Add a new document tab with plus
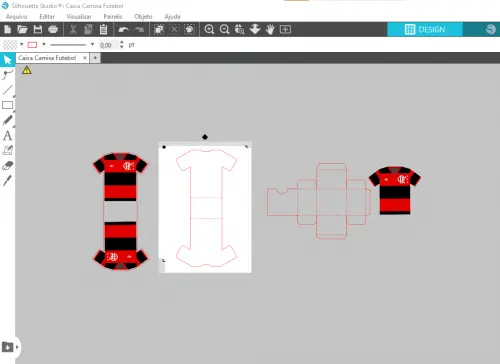The image size is (500, 364). tap(95, 58)
